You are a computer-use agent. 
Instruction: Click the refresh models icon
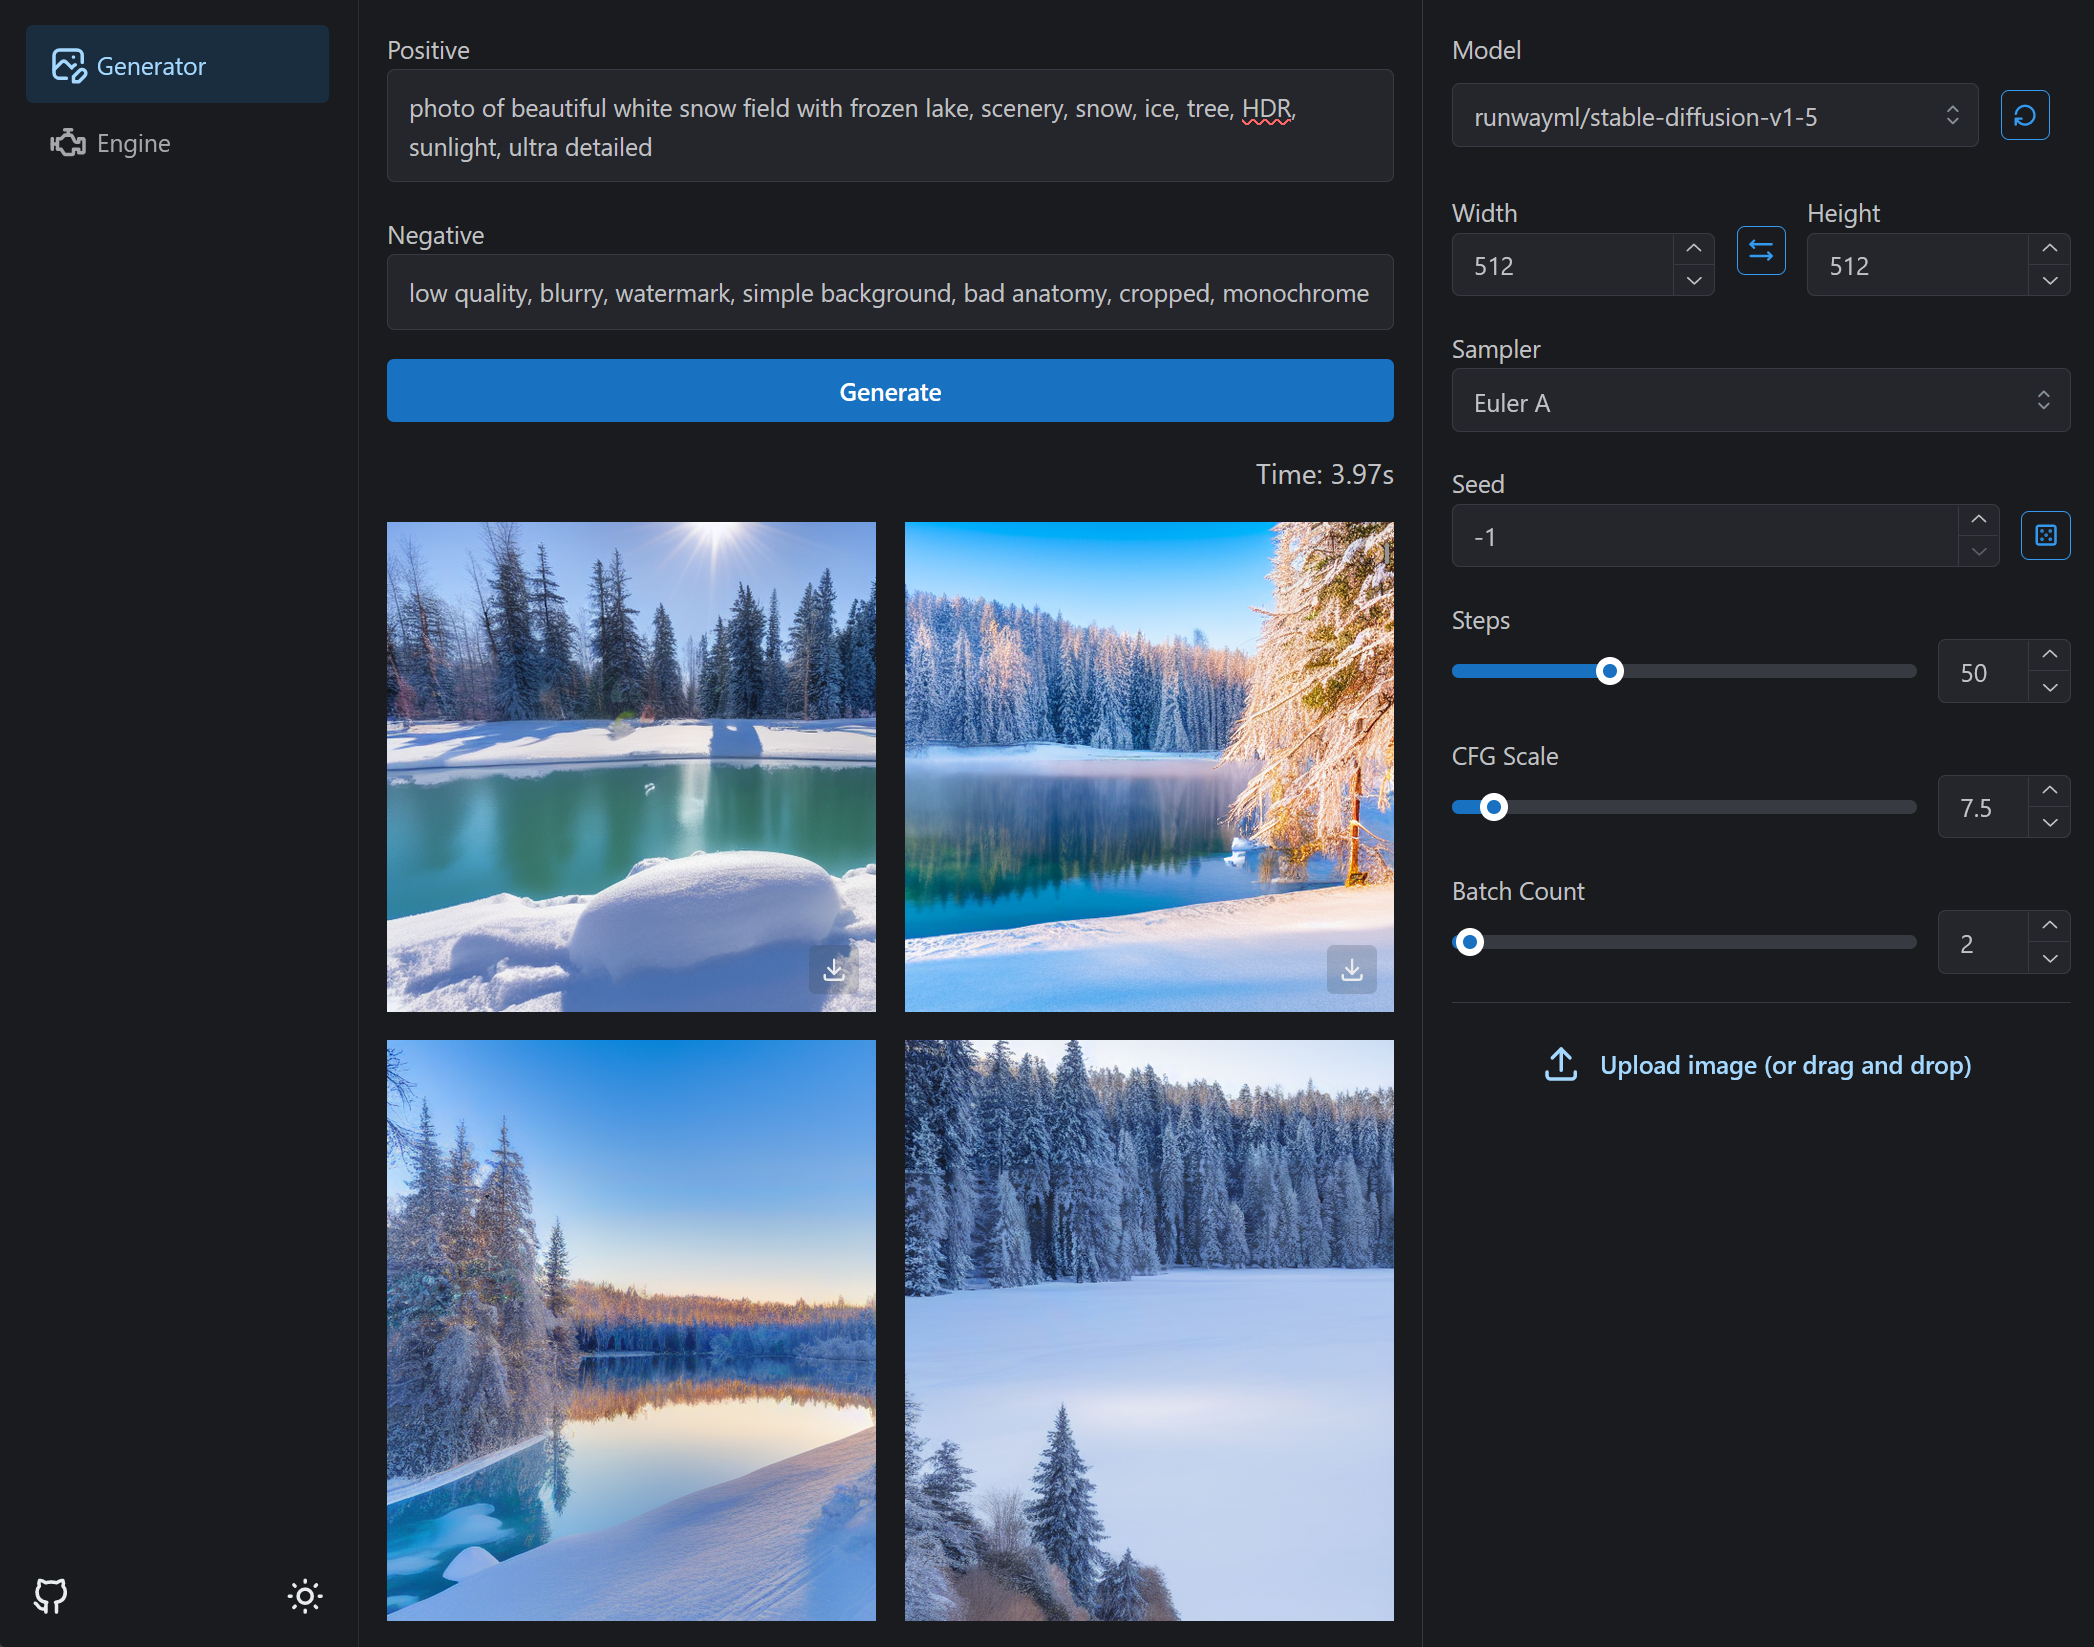(2024, 116)
